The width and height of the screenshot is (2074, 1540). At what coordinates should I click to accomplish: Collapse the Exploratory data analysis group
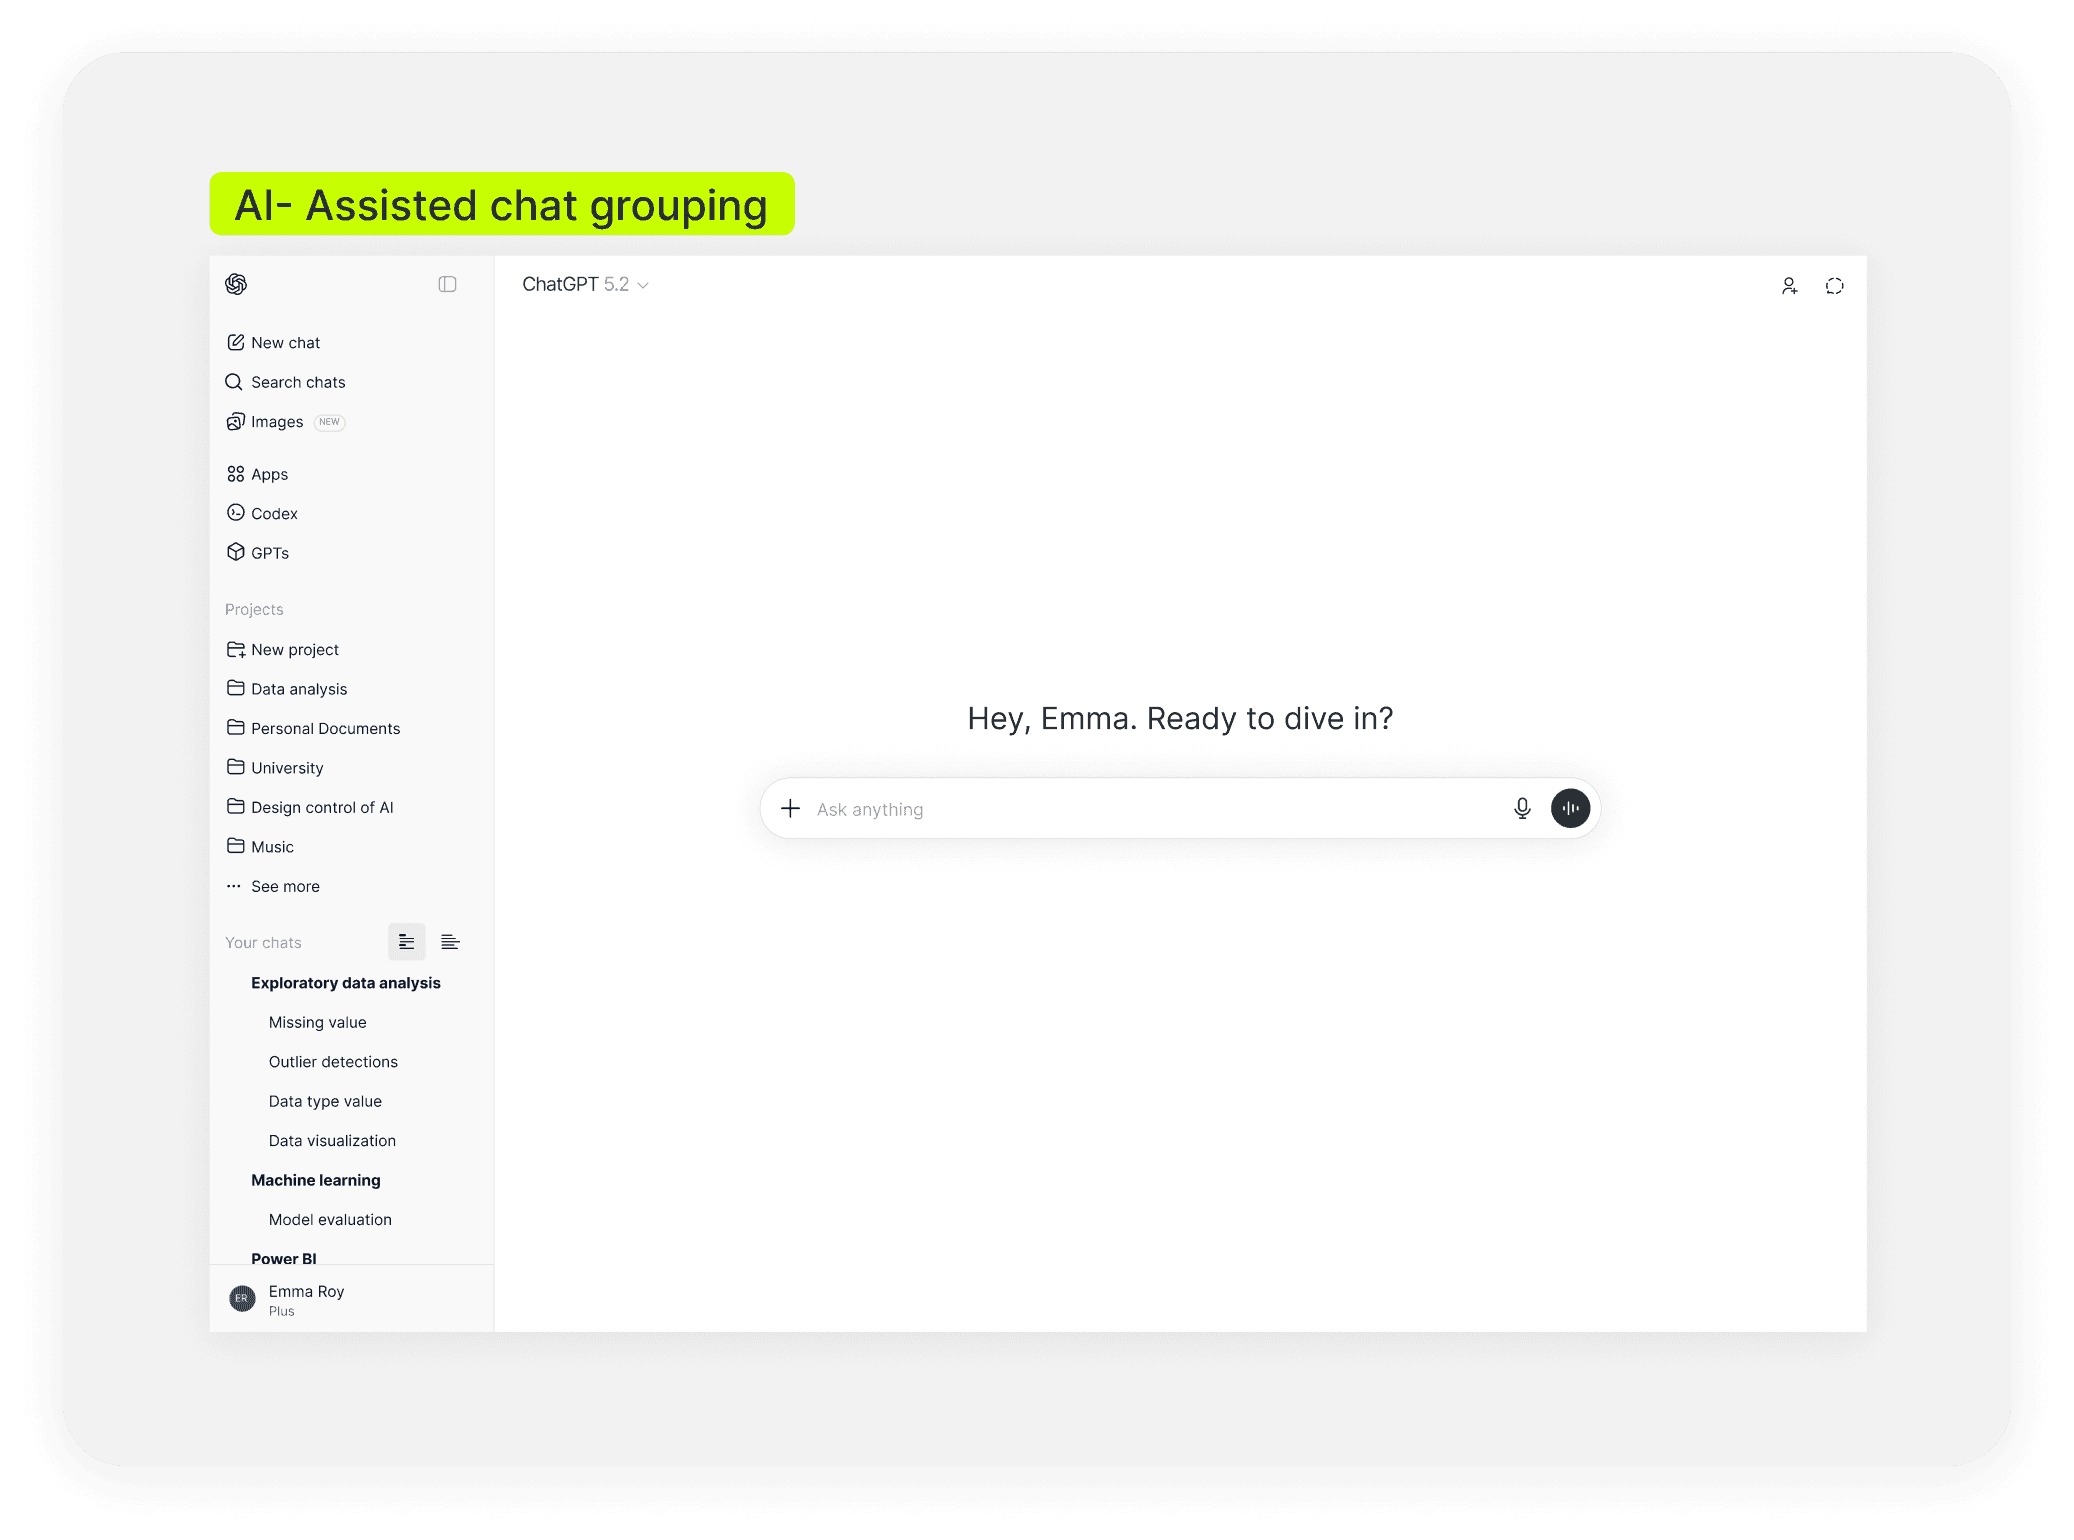pos(345,983)
